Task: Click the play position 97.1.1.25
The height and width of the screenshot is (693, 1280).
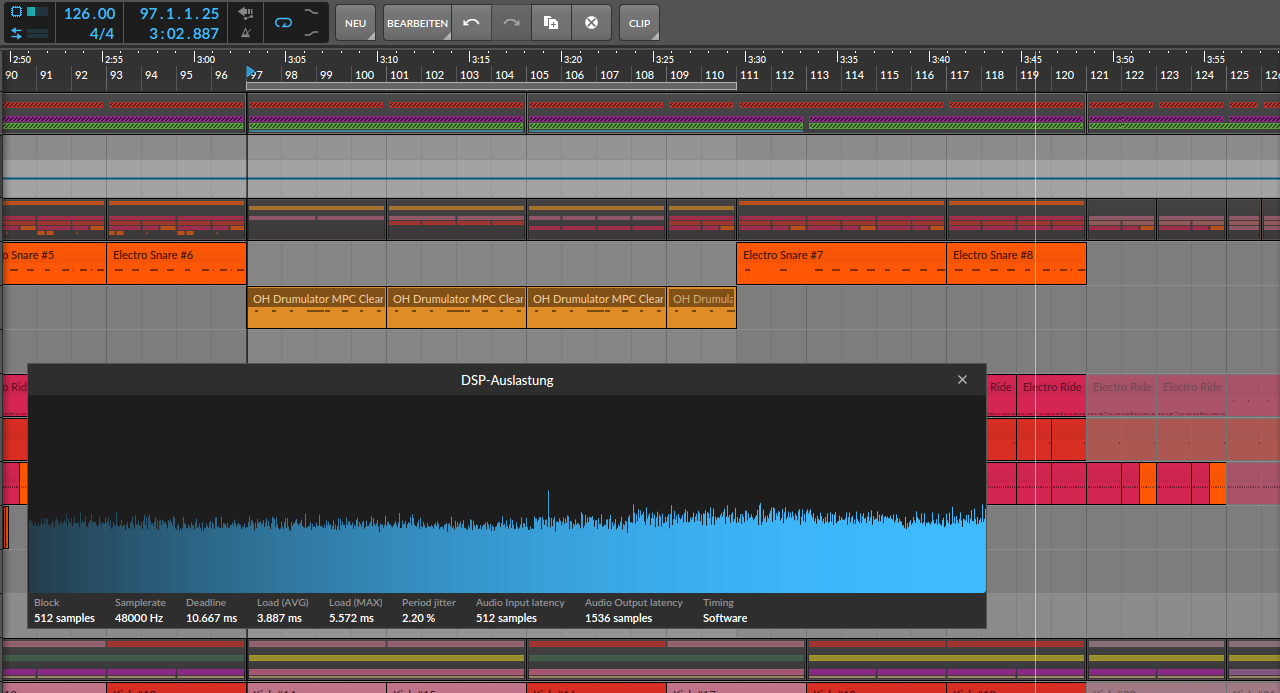Action: tap(179, 14)
